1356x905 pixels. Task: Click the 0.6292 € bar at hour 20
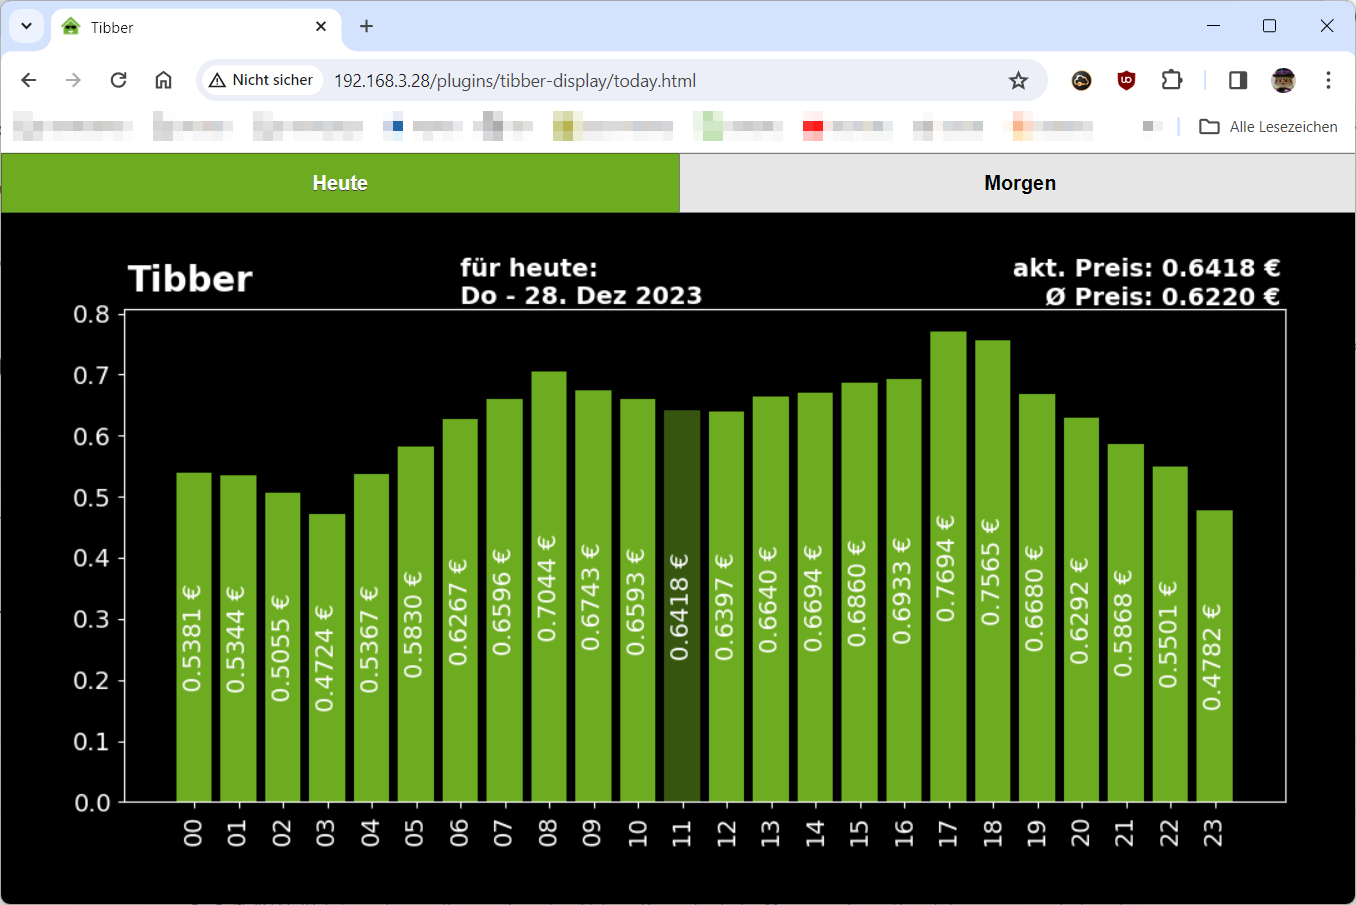coord(1081,610)
